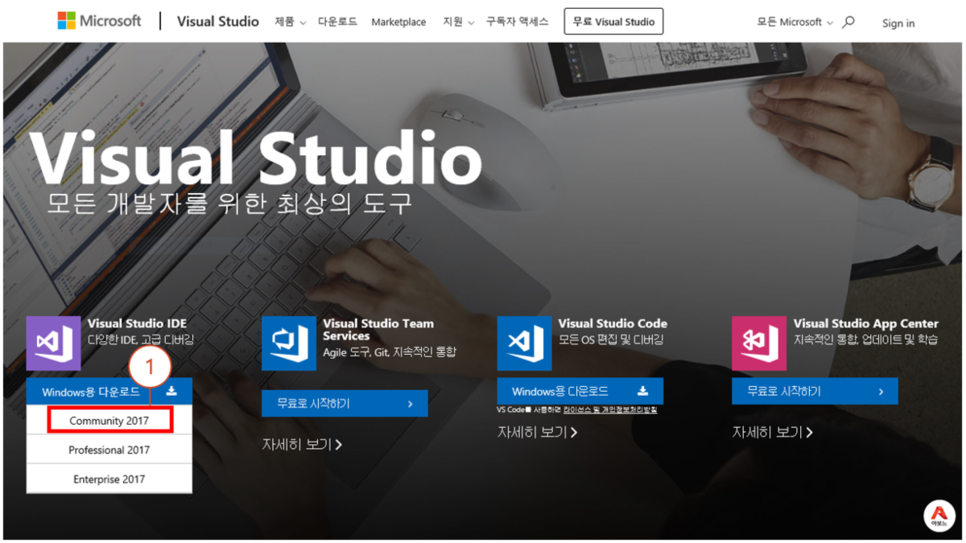Open Marketplace in the navigation bar
966x543 pixels.
pos(399,22)
